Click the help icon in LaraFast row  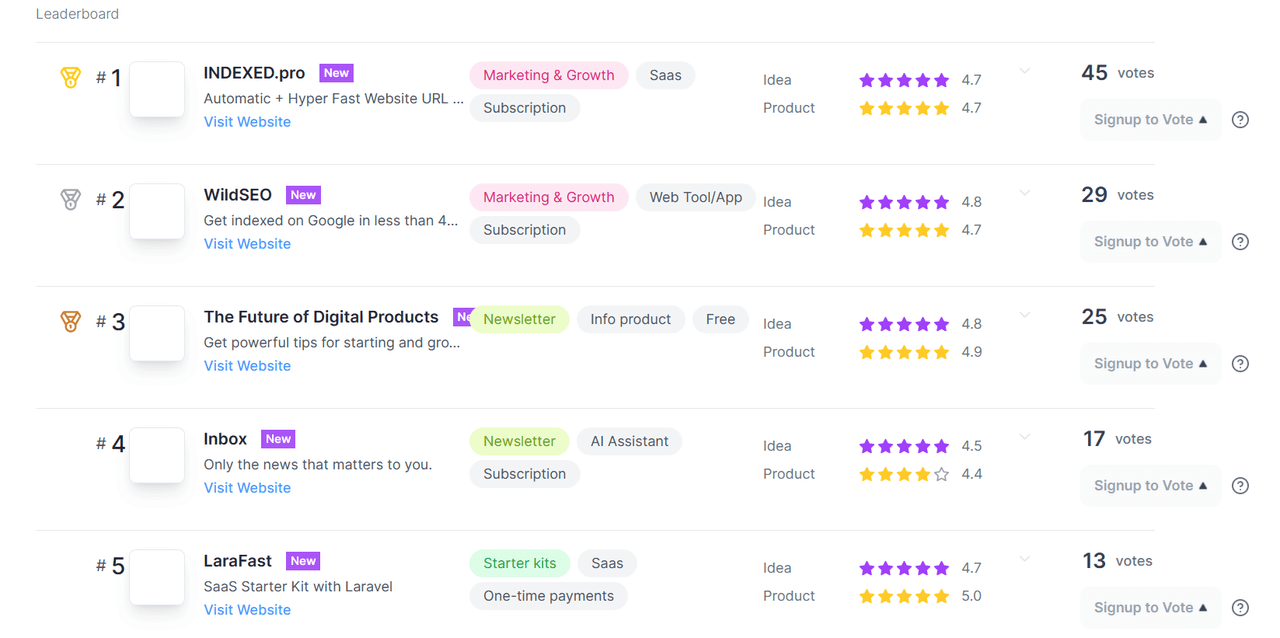tap(1240, 608)
